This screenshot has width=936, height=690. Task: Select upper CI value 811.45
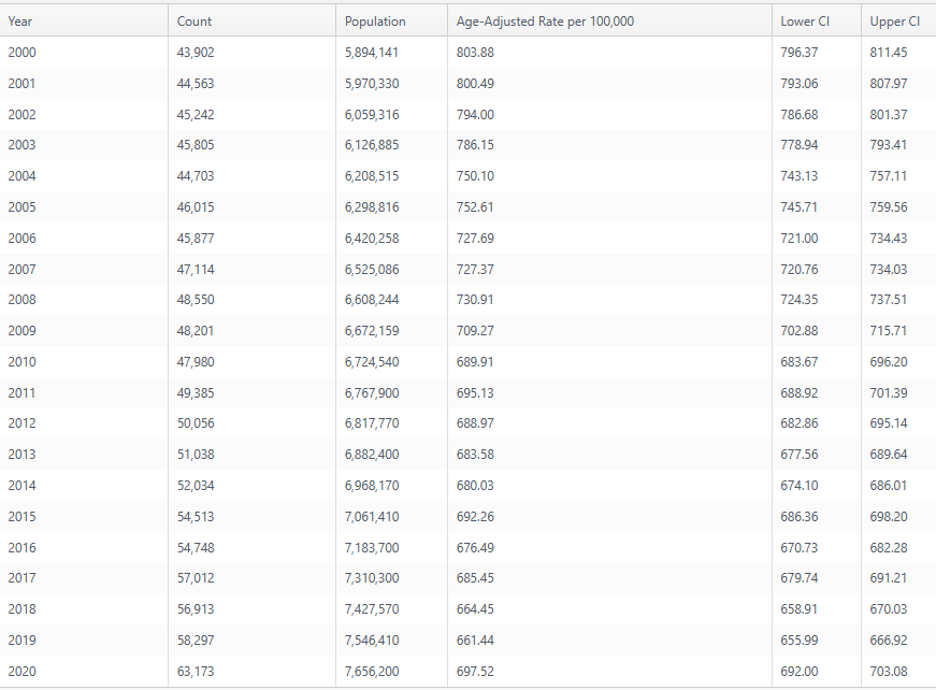[x=888, y=53]
